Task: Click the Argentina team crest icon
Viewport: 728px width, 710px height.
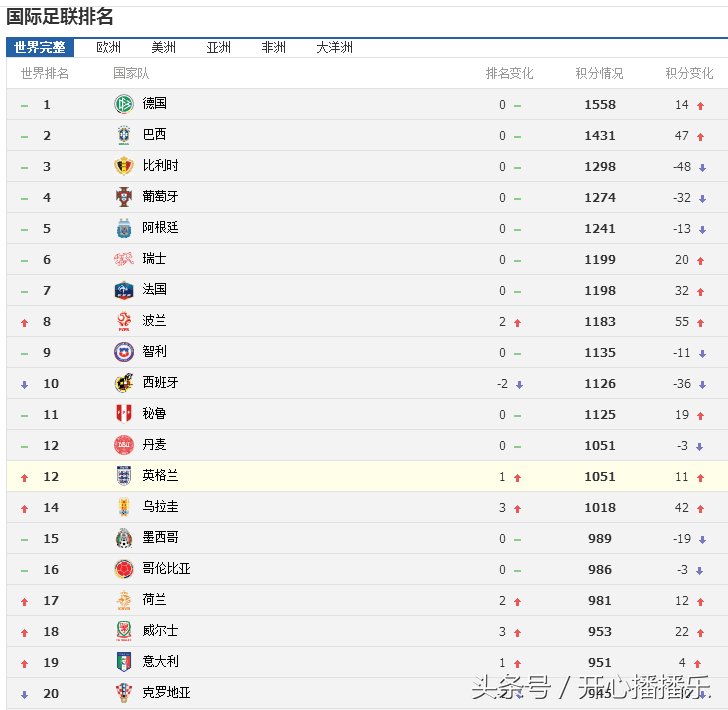Action: coord(124,228)
